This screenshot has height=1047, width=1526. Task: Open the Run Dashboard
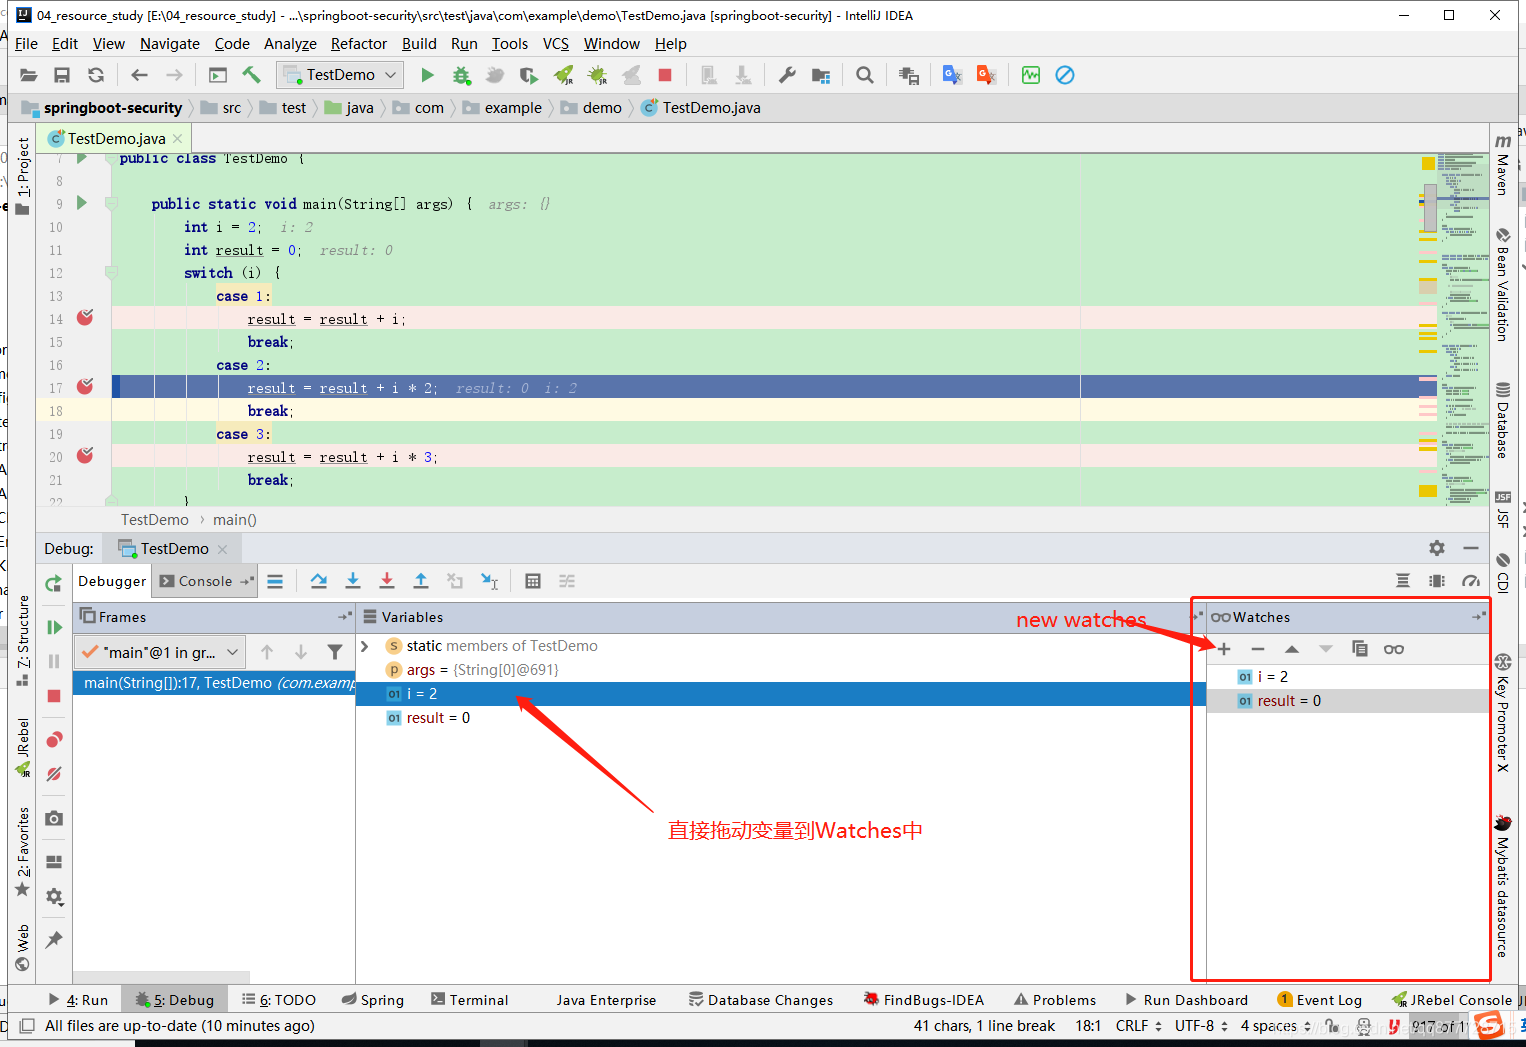1186,1000
